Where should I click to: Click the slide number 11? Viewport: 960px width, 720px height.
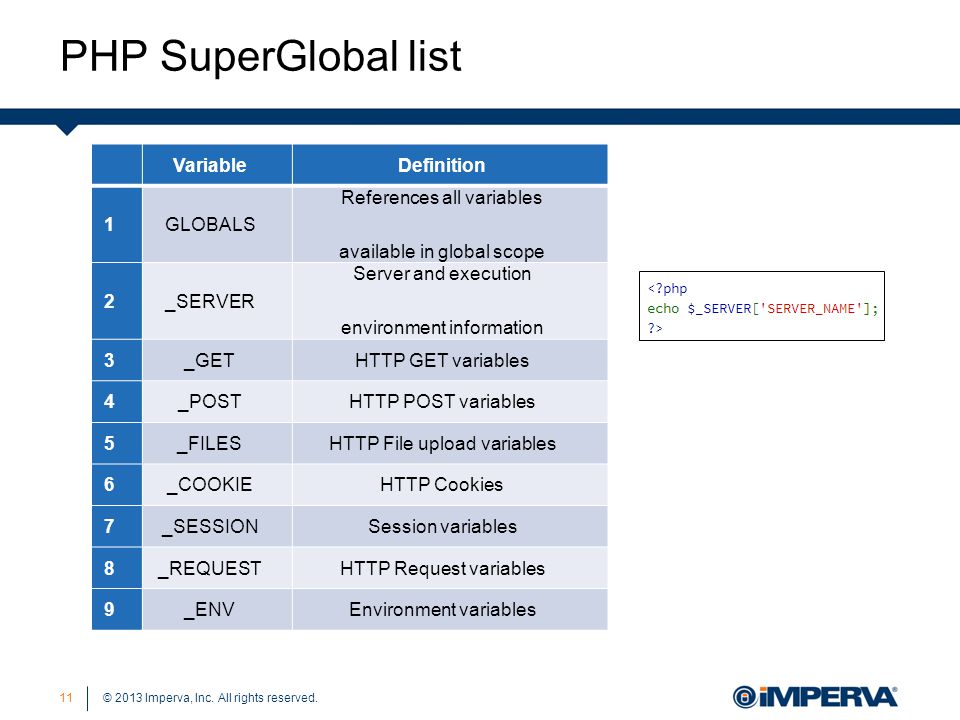66,697
